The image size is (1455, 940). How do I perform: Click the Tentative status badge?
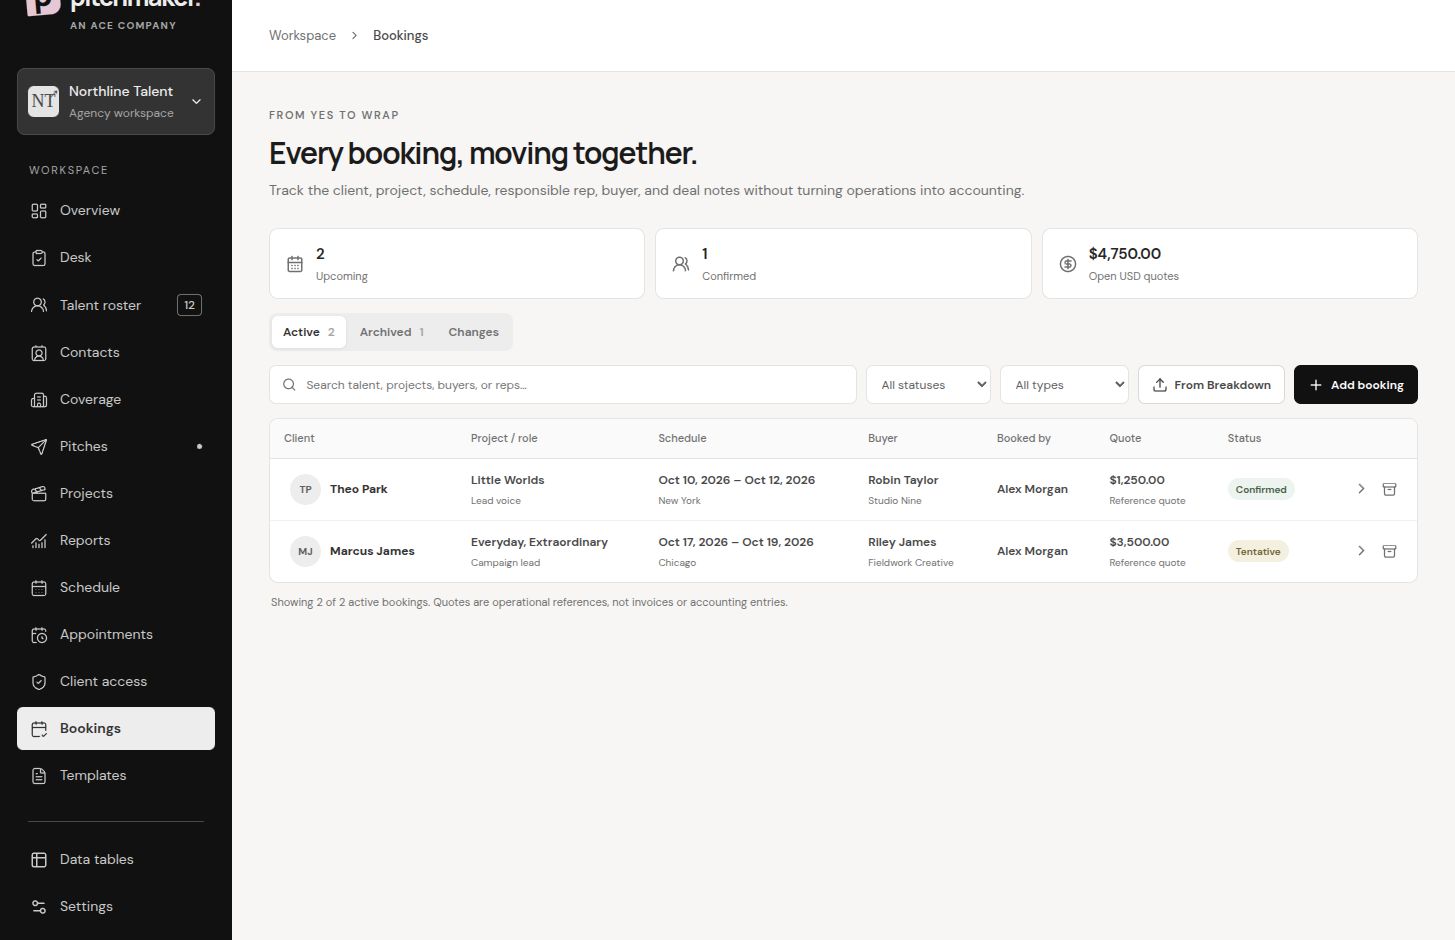(x=1258, y=552)
